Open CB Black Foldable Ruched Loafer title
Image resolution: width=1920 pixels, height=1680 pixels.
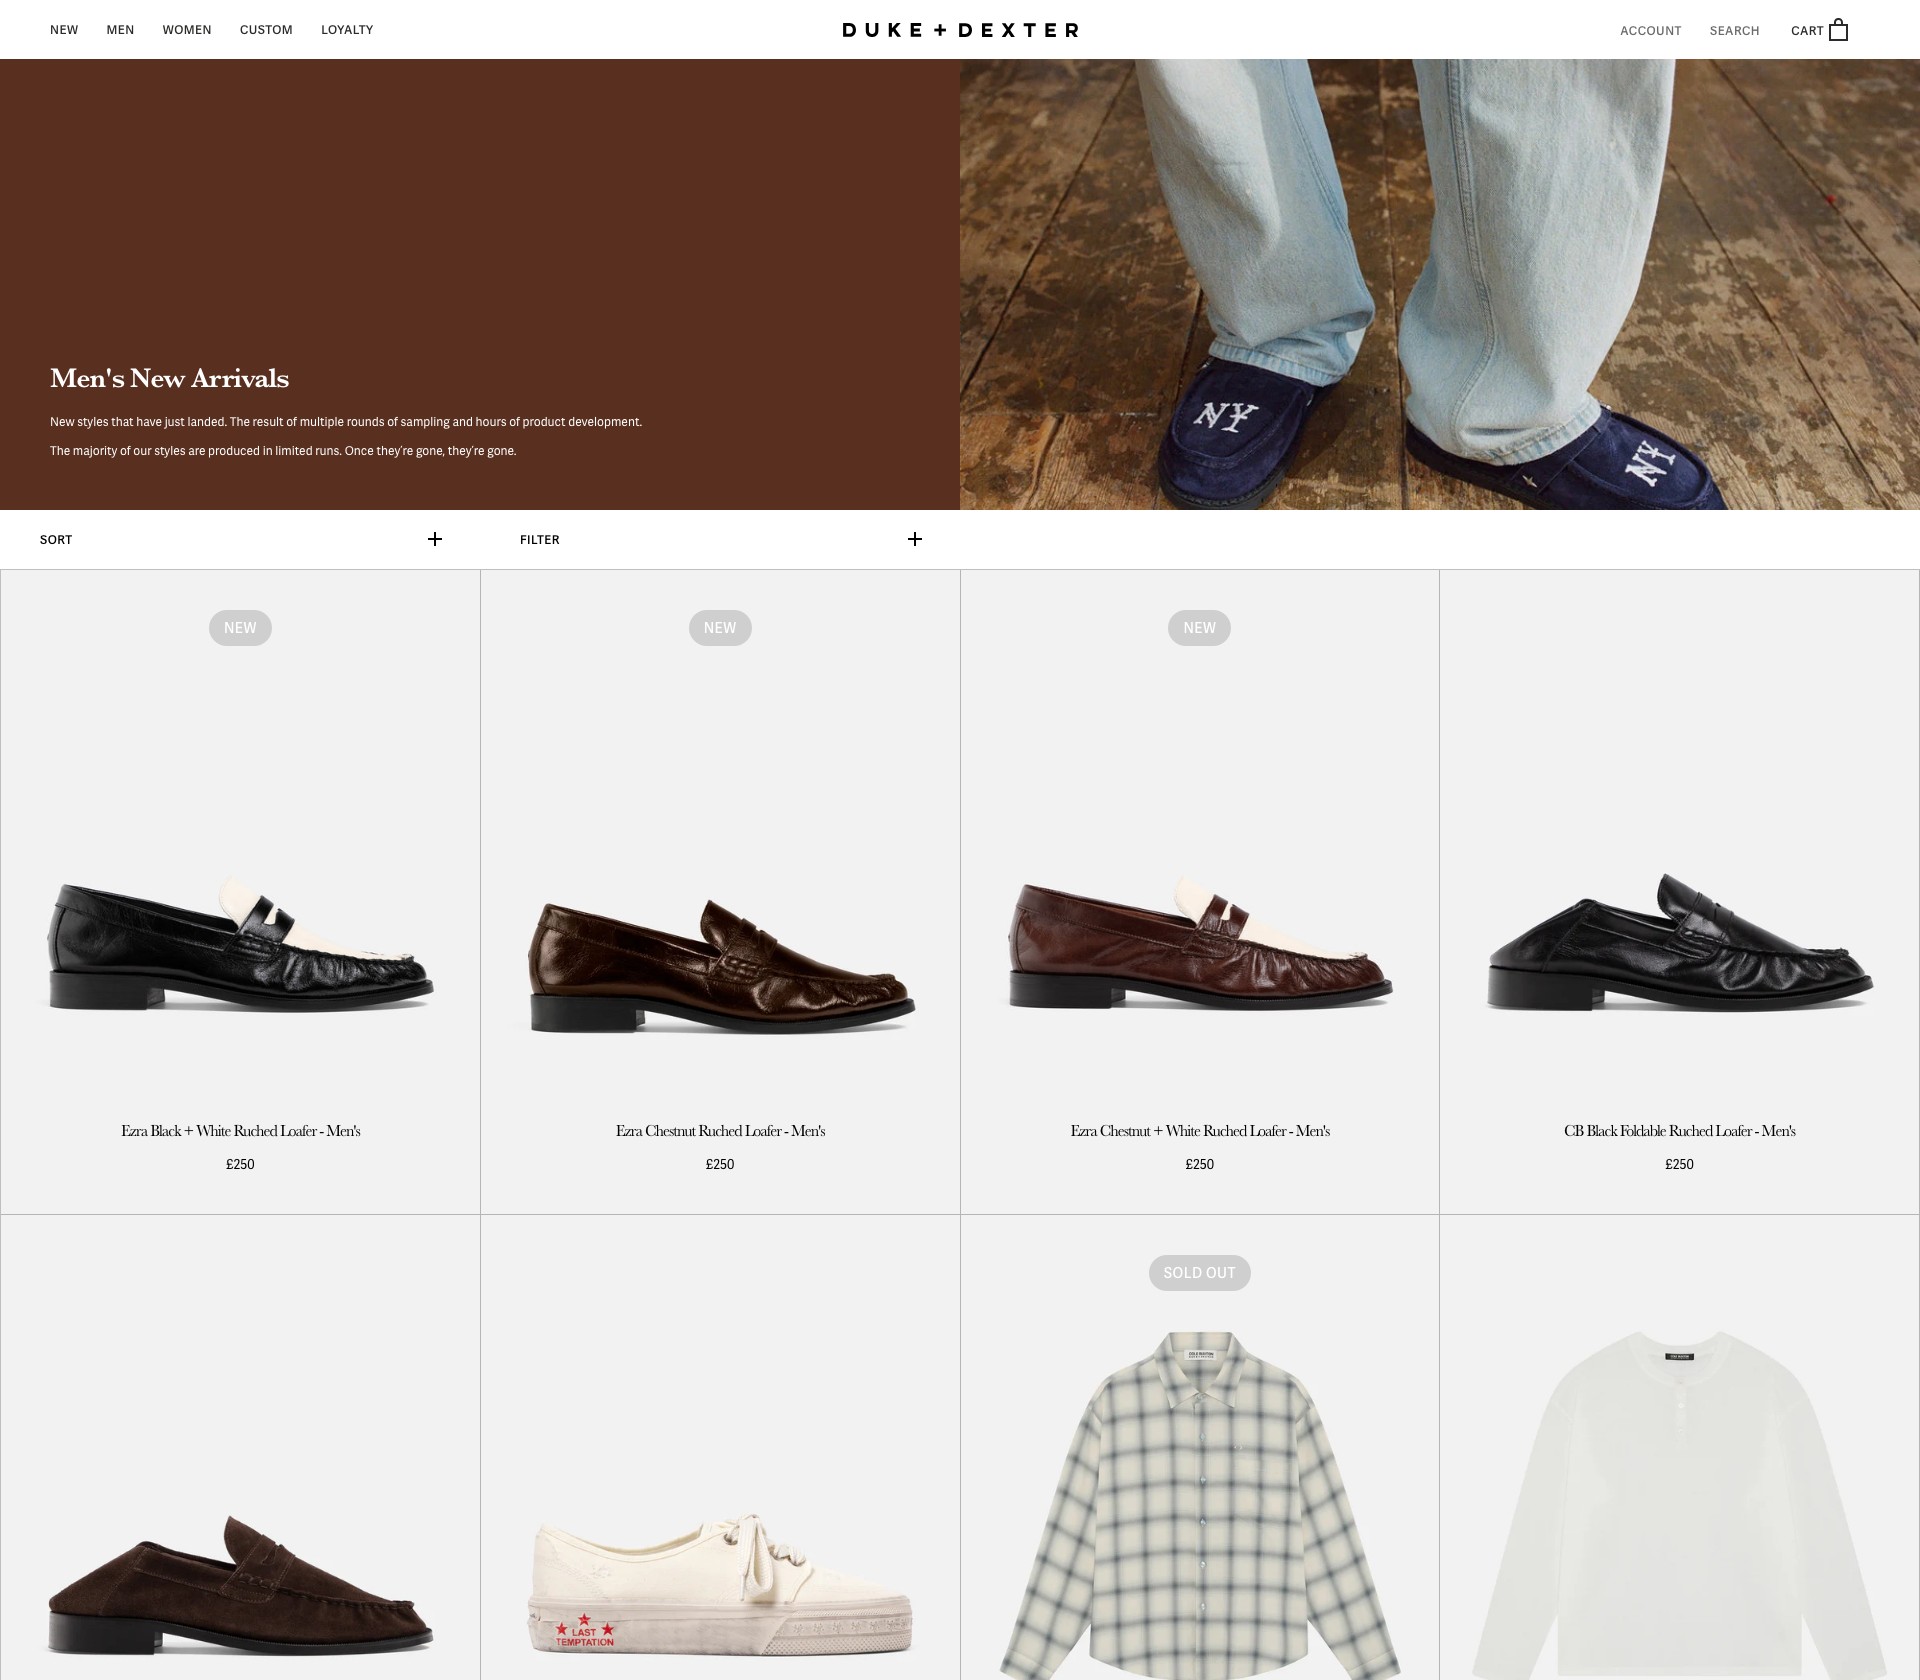click(1679, 1131)
